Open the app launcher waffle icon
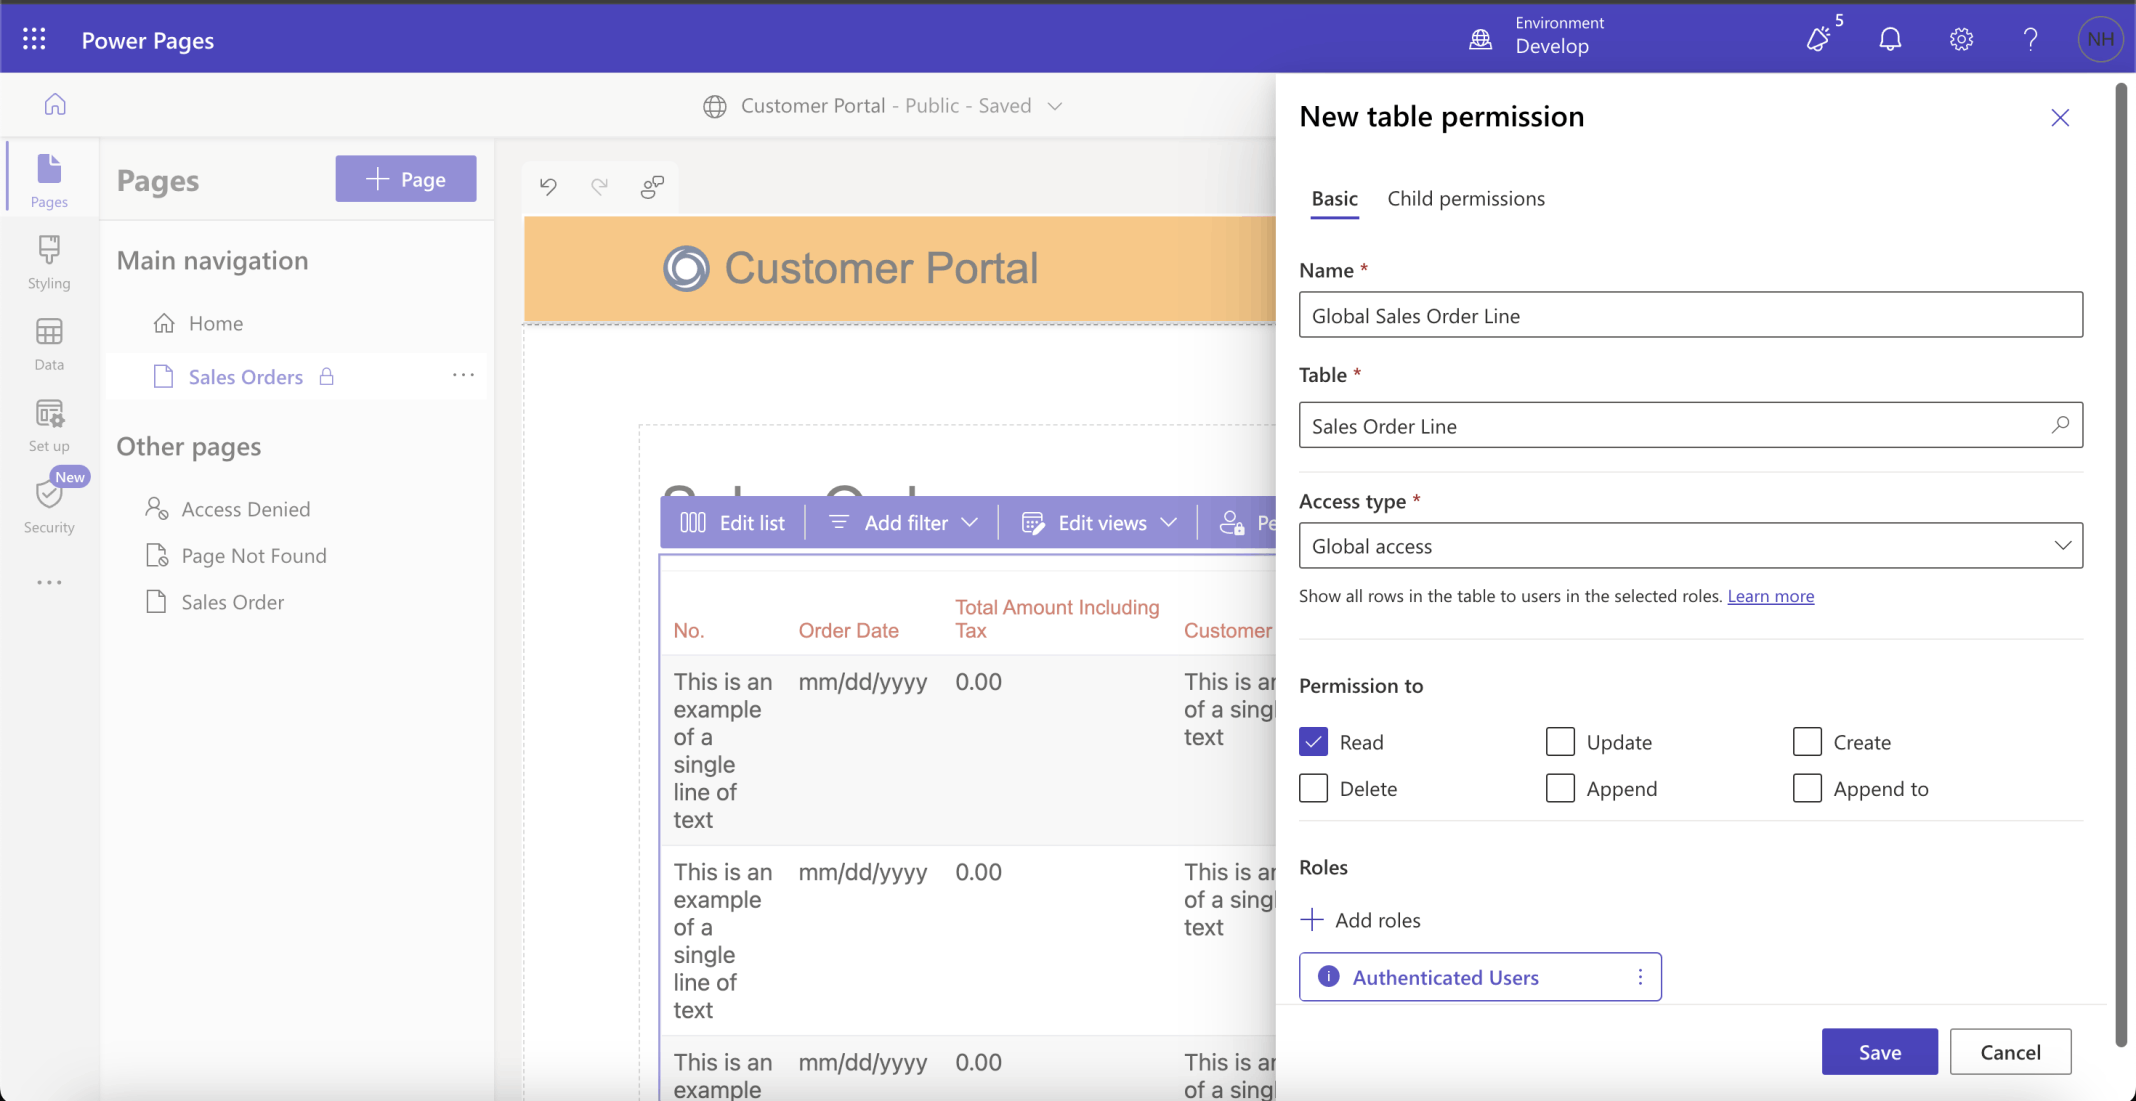This screenshot has height=1101, width=2136. (34, 40)
